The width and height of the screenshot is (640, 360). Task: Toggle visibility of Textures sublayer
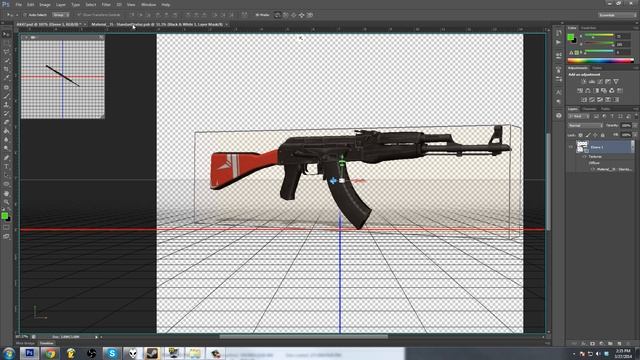coord(584,157)
